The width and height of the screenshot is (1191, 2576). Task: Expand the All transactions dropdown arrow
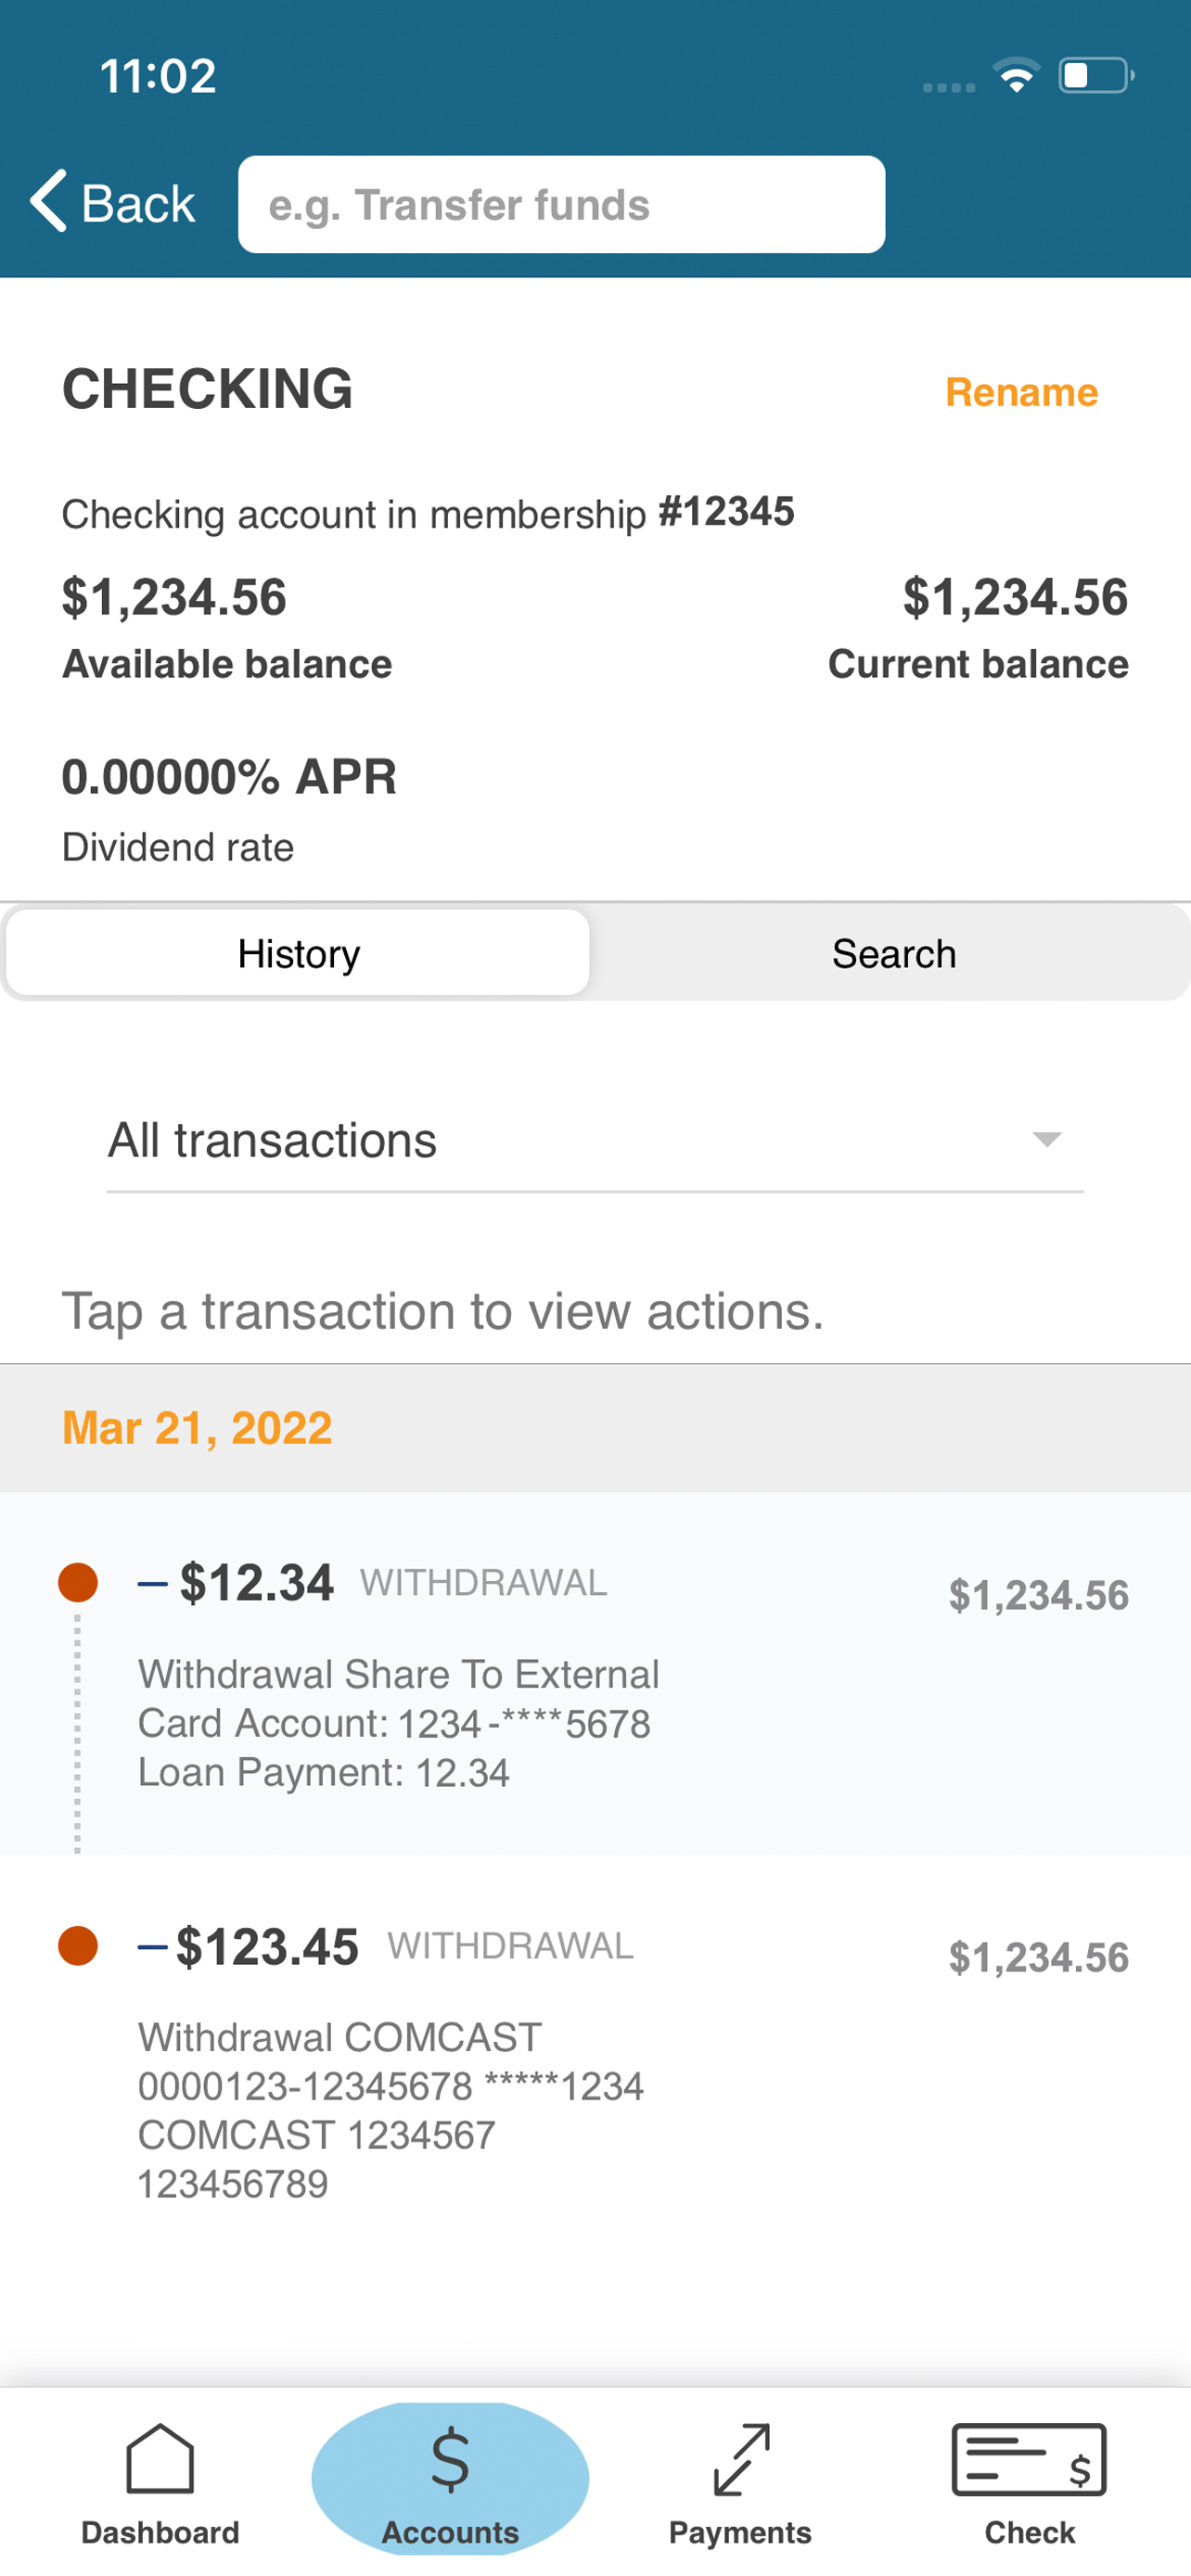click(x=1046, y=1140)
